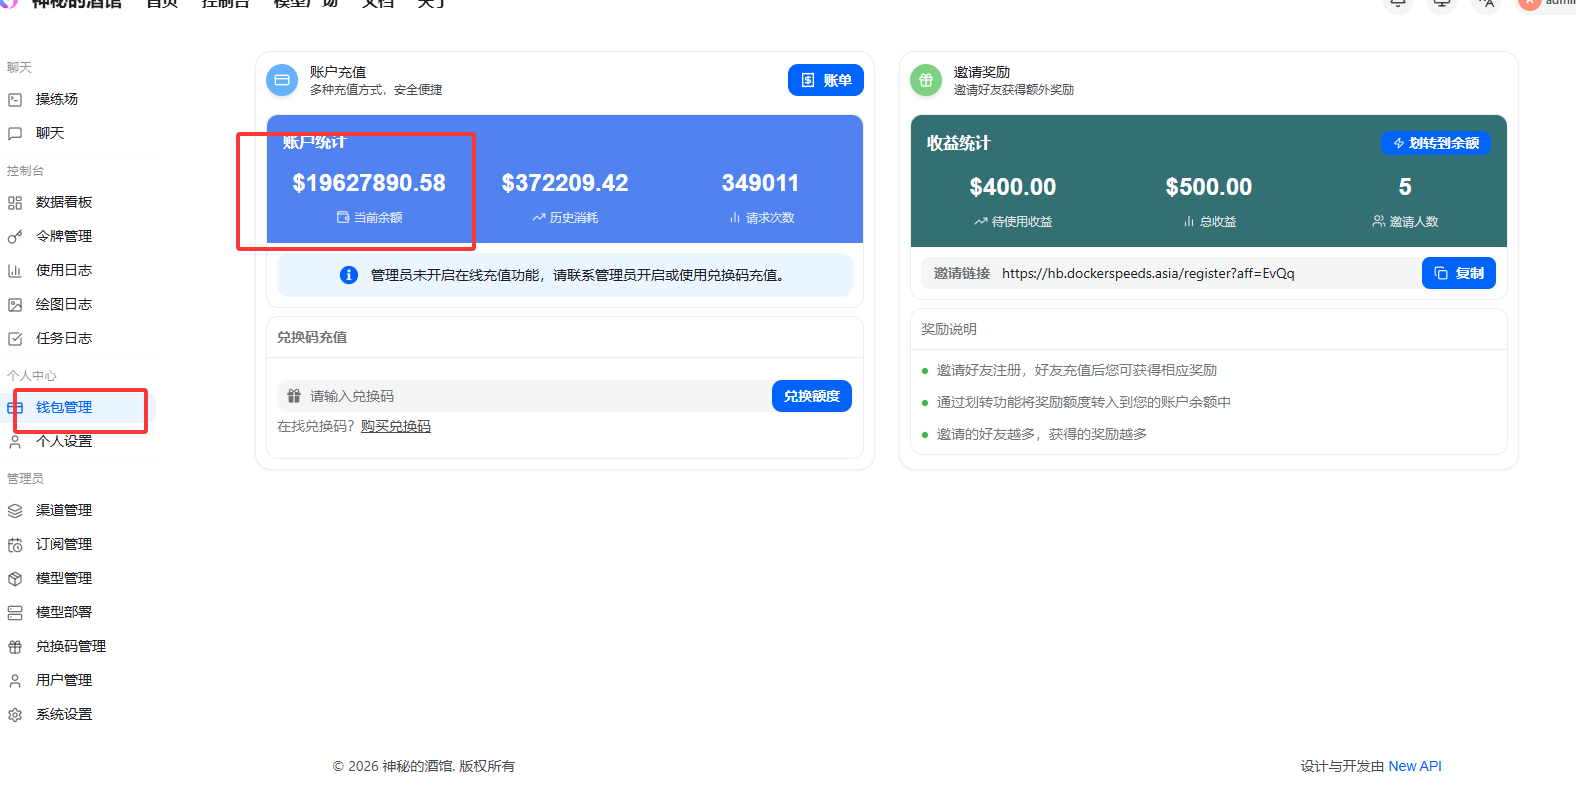Click the blue info icon in recharge notice
Screen dimensions: 1576x785
click(x=349, y=275)
